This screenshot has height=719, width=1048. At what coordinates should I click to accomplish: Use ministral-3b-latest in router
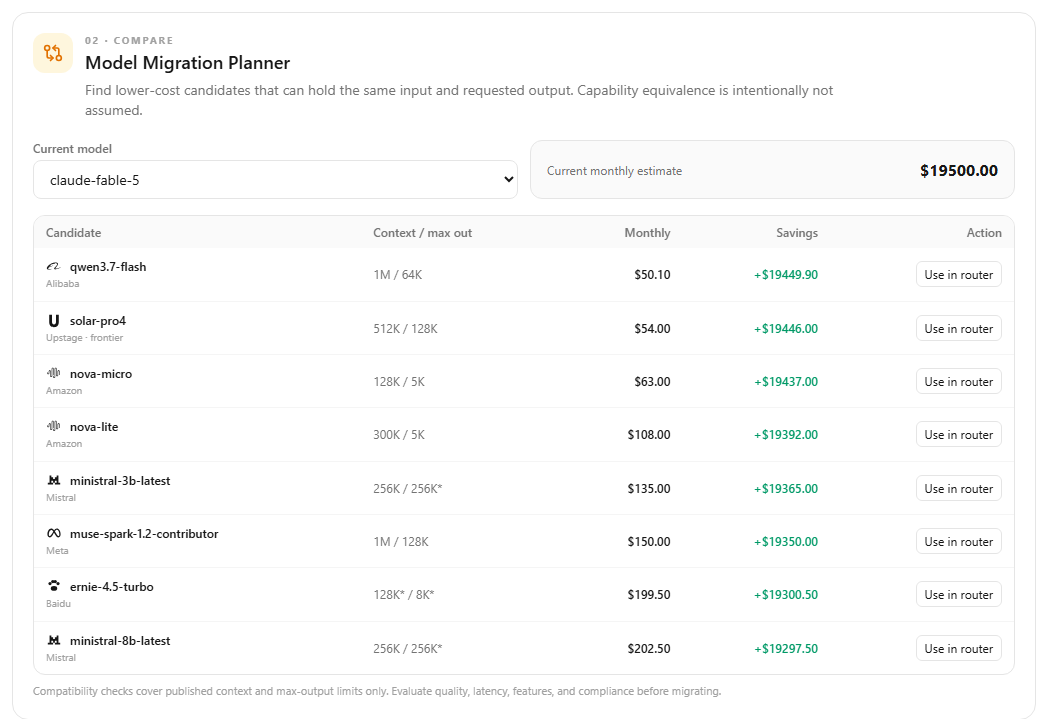[958, 488]
